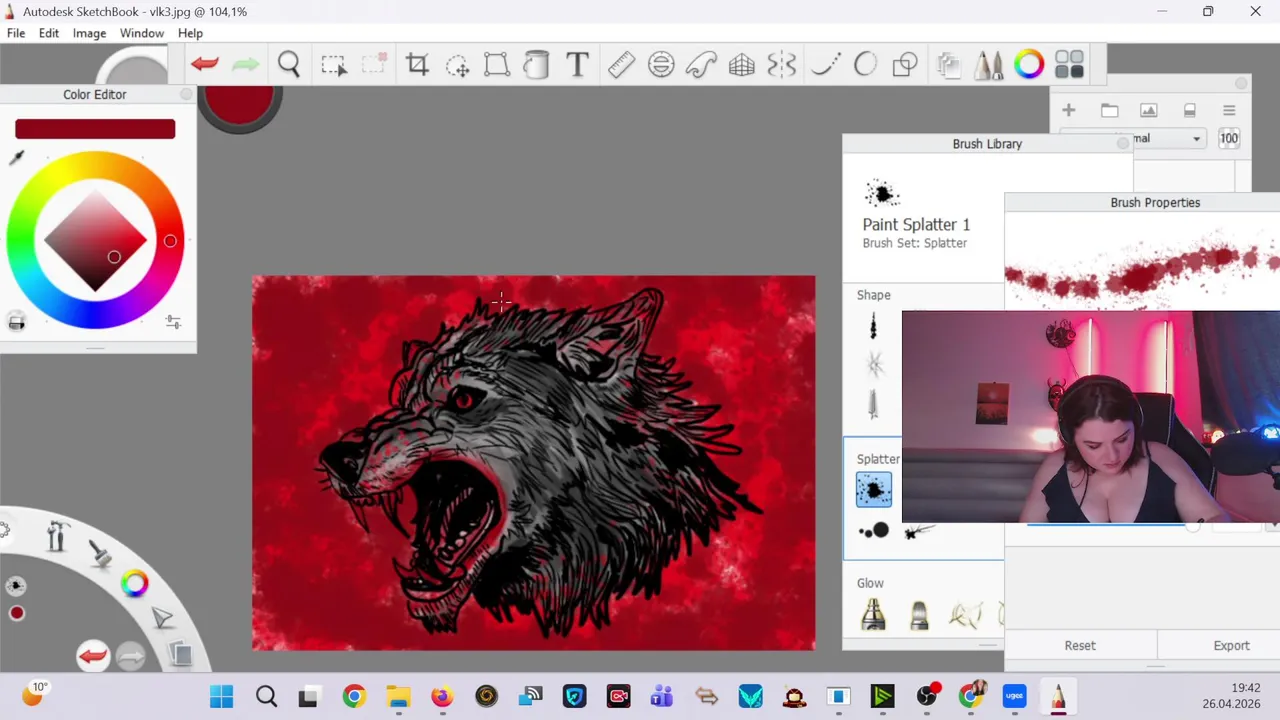Close the Color Editor panel
Screen dimensions: 1280x720
(x=186, y=94)
